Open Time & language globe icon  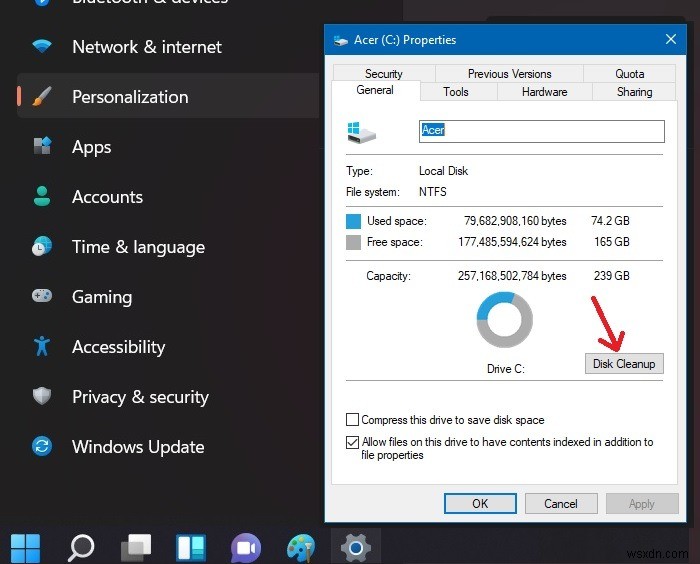42,246
